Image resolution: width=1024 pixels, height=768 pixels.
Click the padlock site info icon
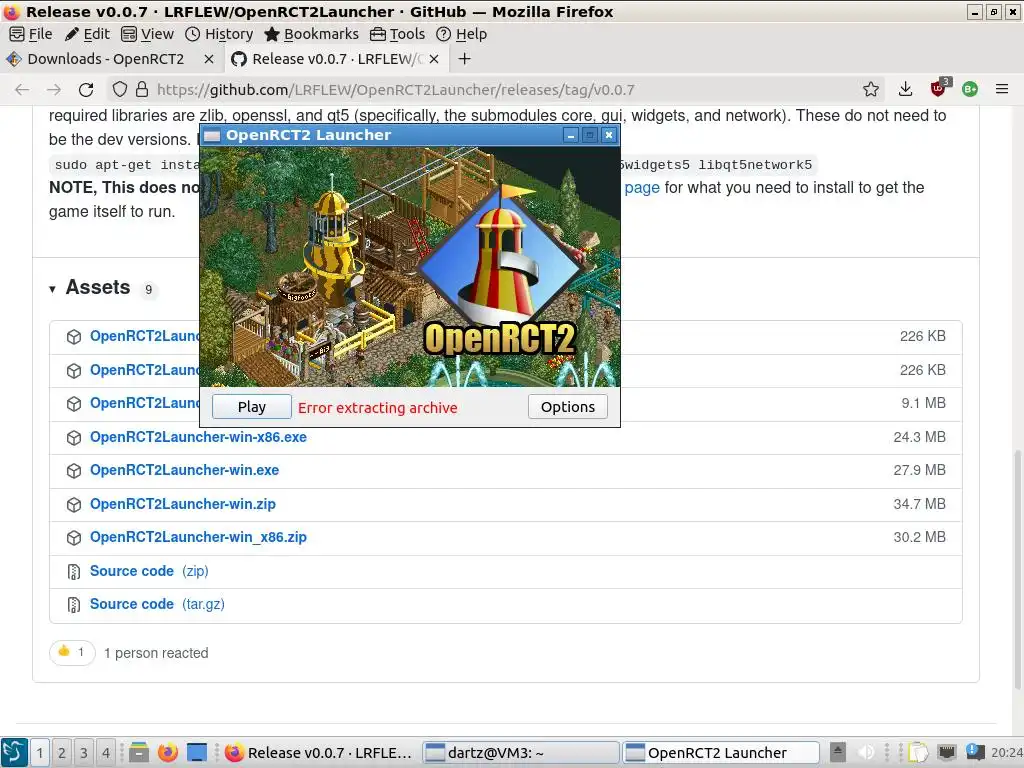coord(142,89)
